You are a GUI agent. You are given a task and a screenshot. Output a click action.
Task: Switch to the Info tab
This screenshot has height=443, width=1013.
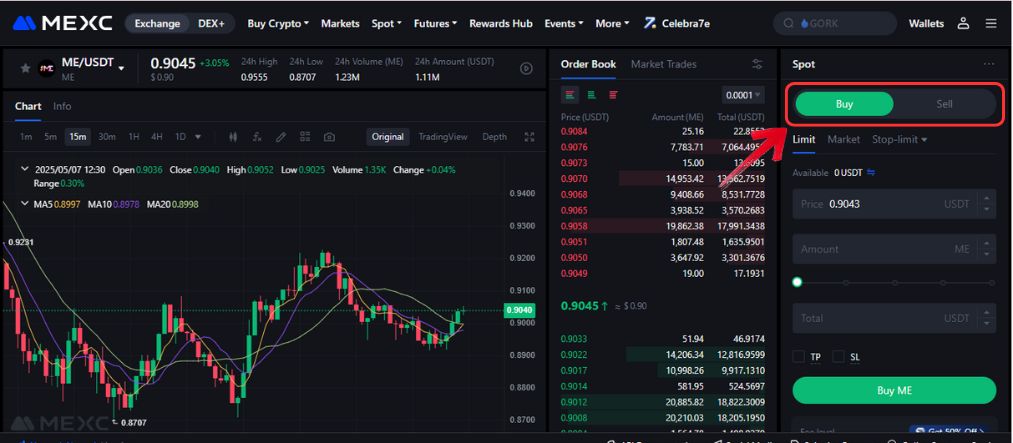(x=62, y=107)
